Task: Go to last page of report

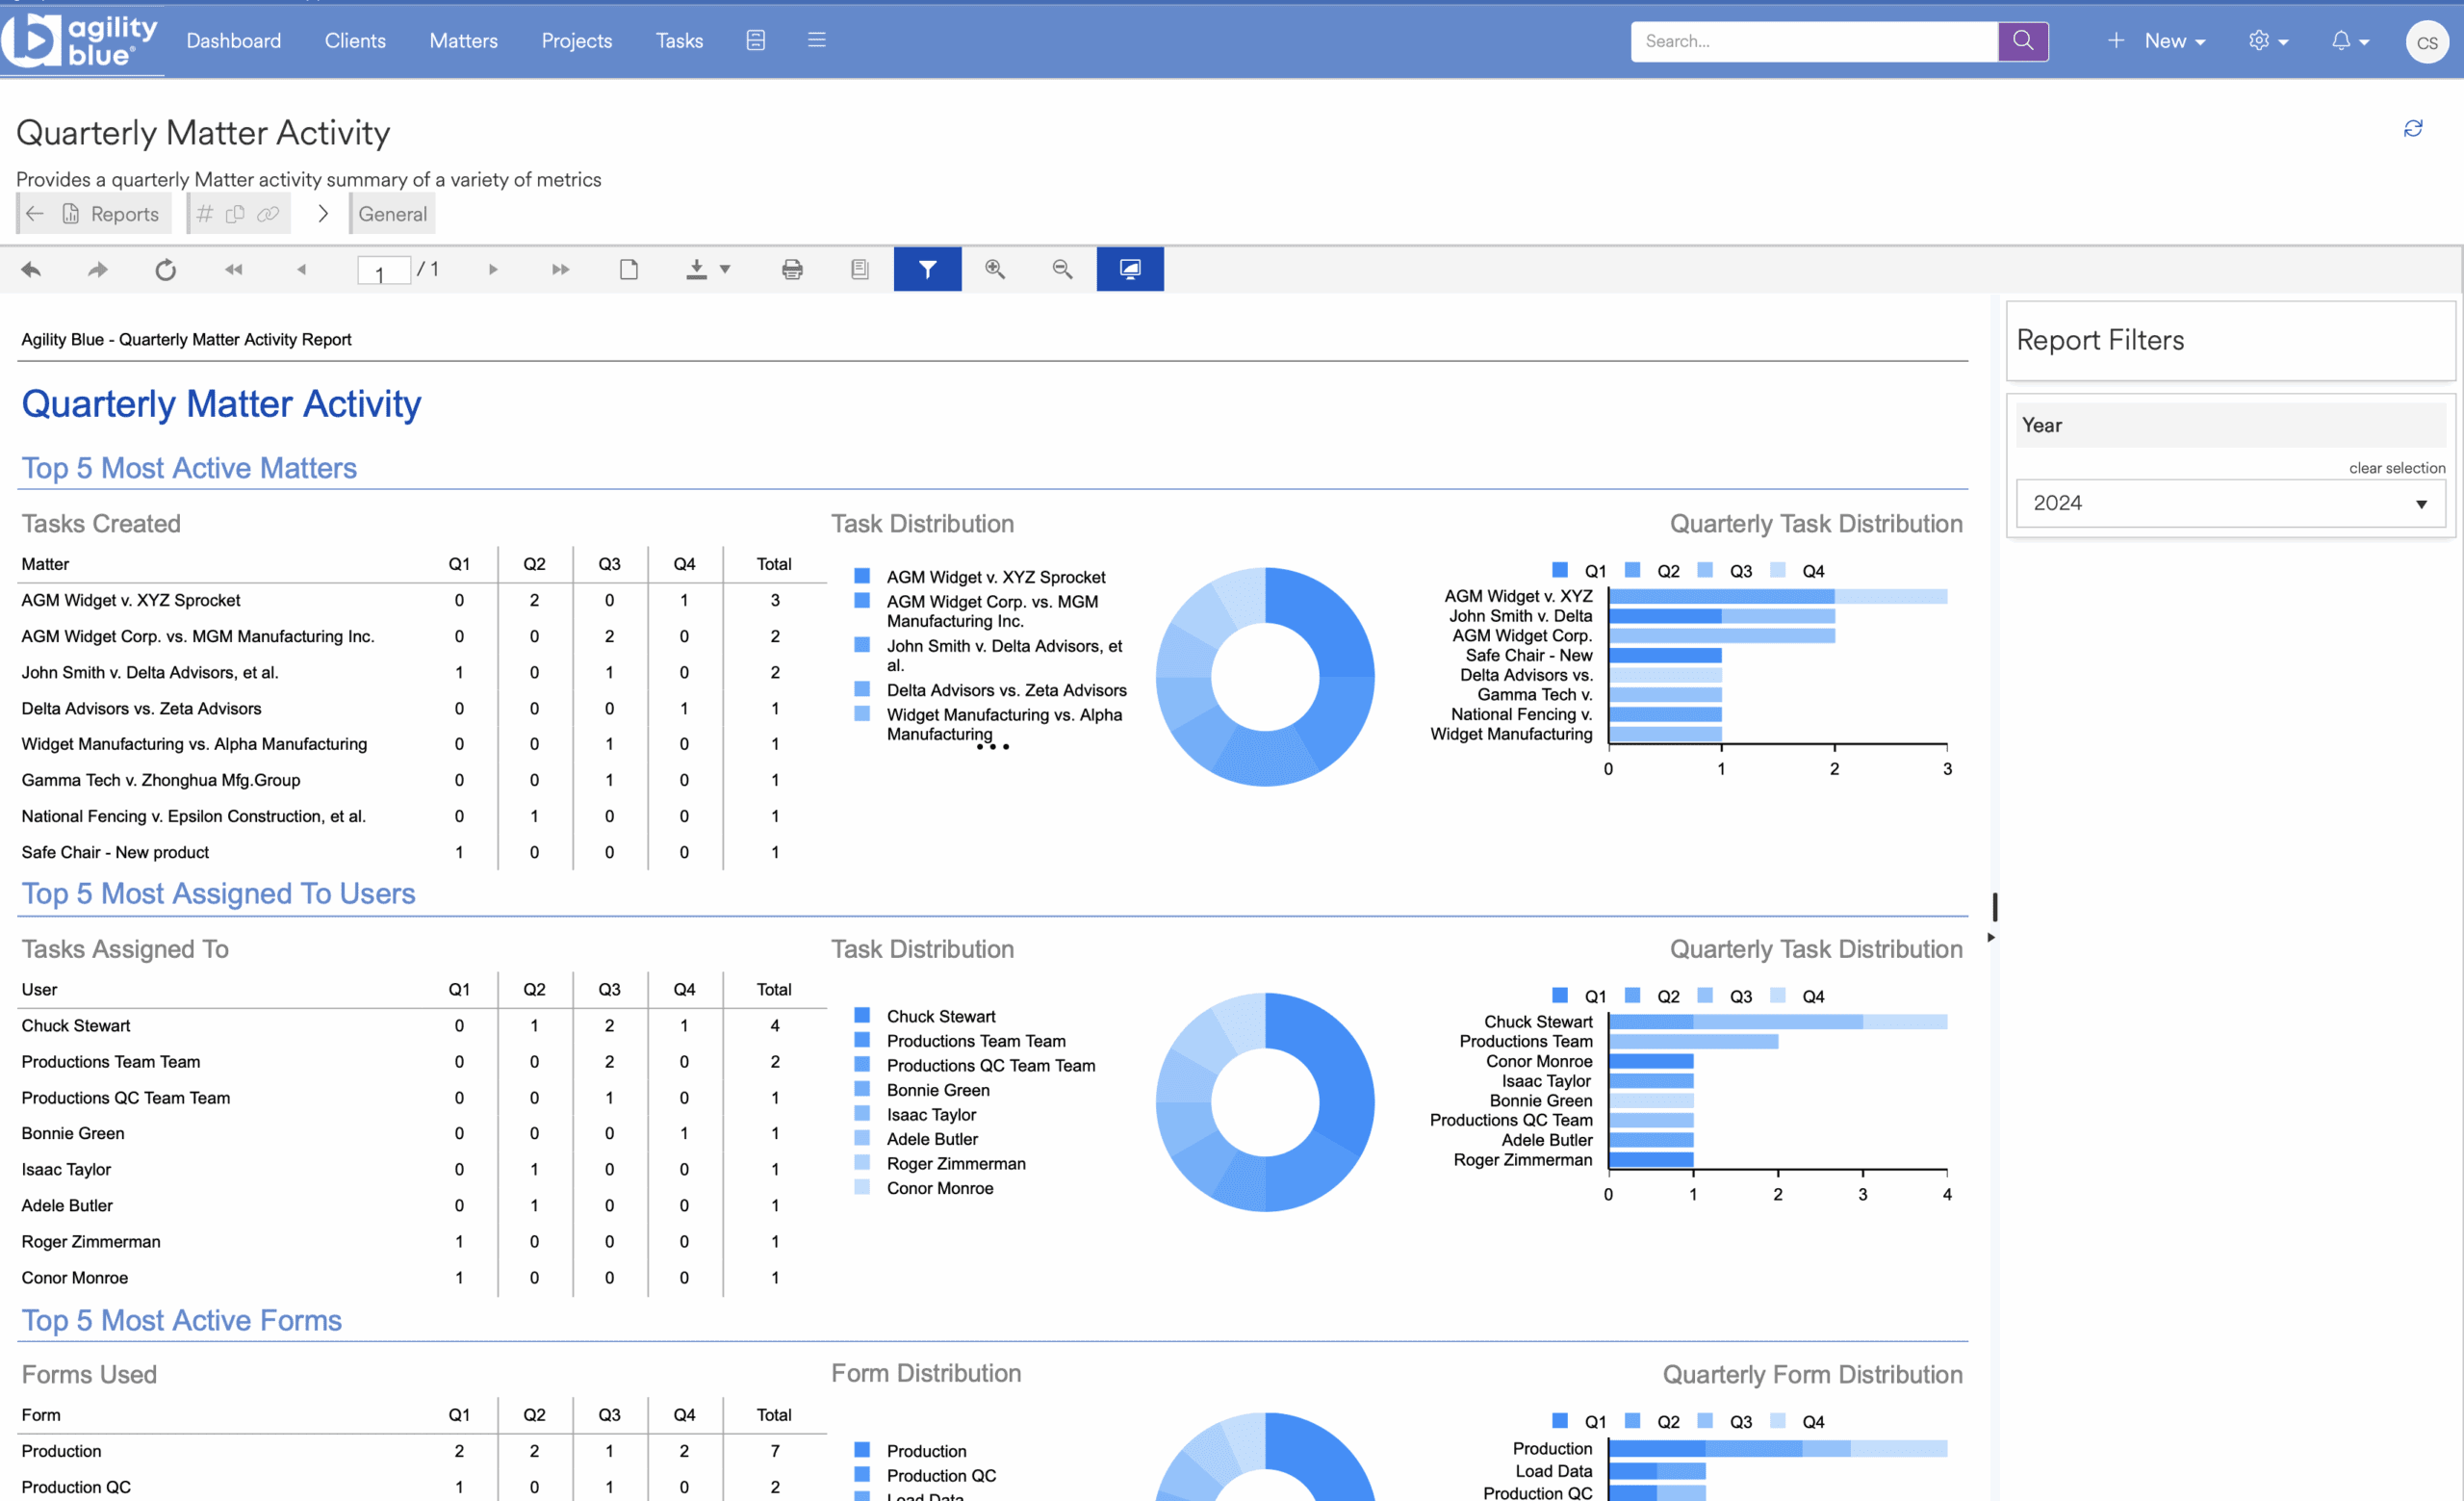Action: (560, 269)
